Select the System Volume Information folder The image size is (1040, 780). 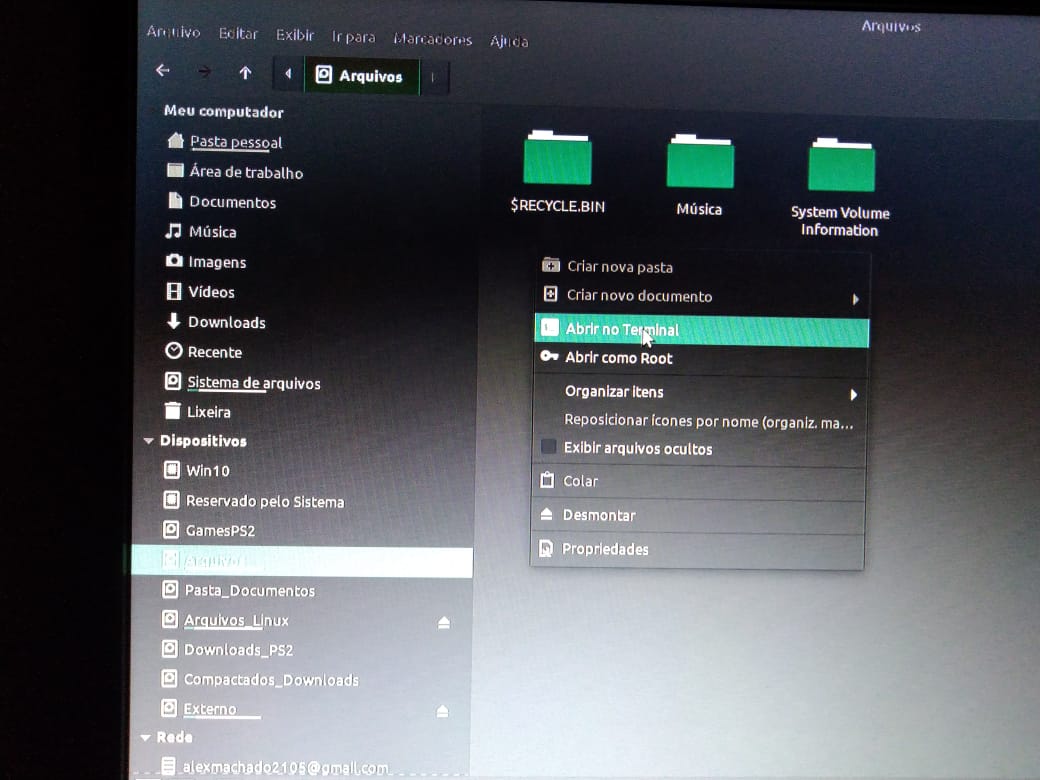tap(840, 188)
